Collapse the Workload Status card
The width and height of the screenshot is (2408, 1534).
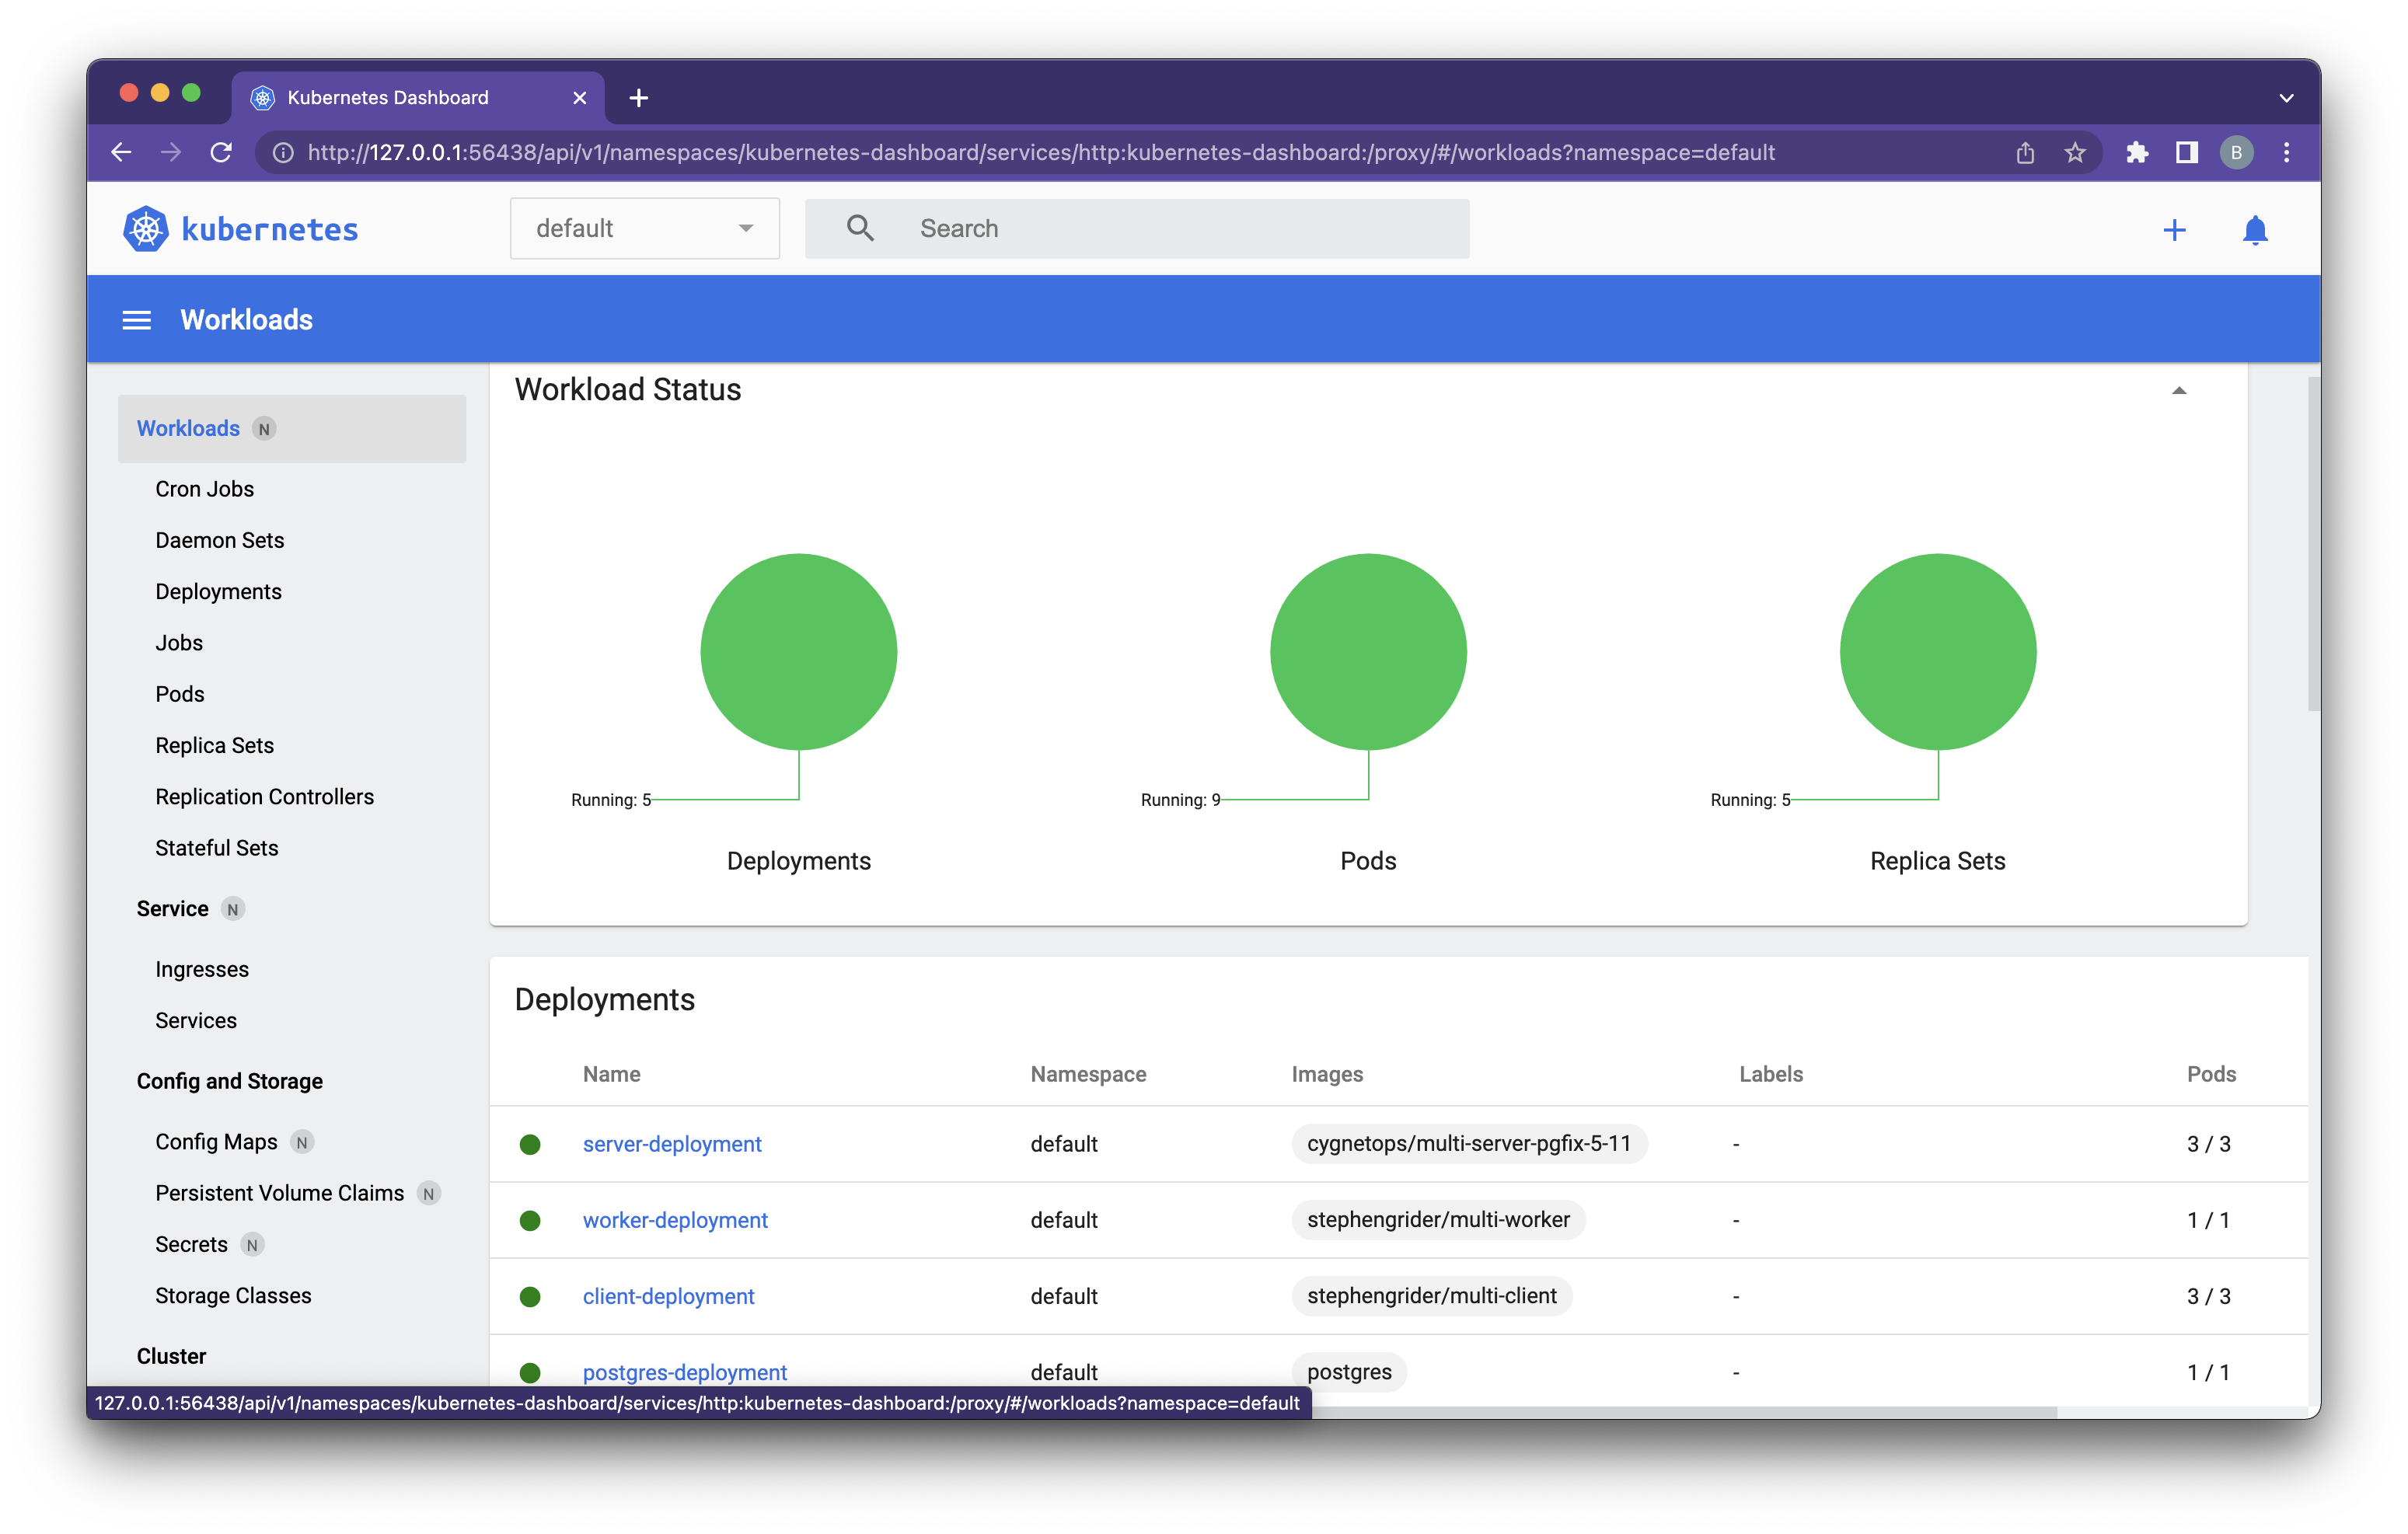pyautogui.click(x=2179, y=390)
